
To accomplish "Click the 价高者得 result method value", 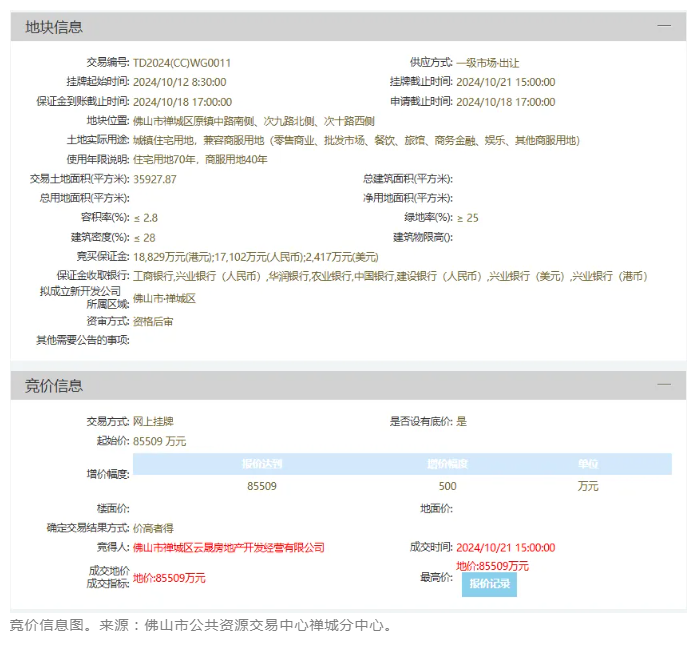I will (x=154, y=527).
